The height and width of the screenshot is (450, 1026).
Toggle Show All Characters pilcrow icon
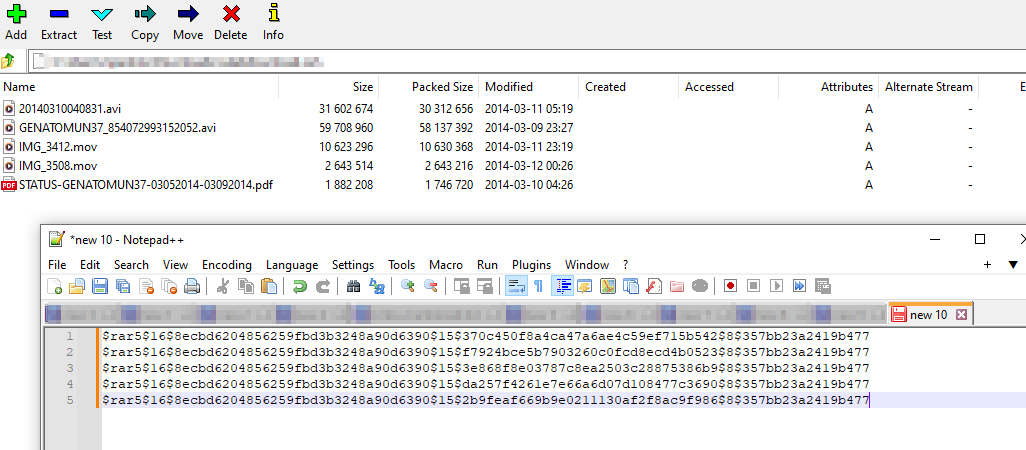[539, 286]
